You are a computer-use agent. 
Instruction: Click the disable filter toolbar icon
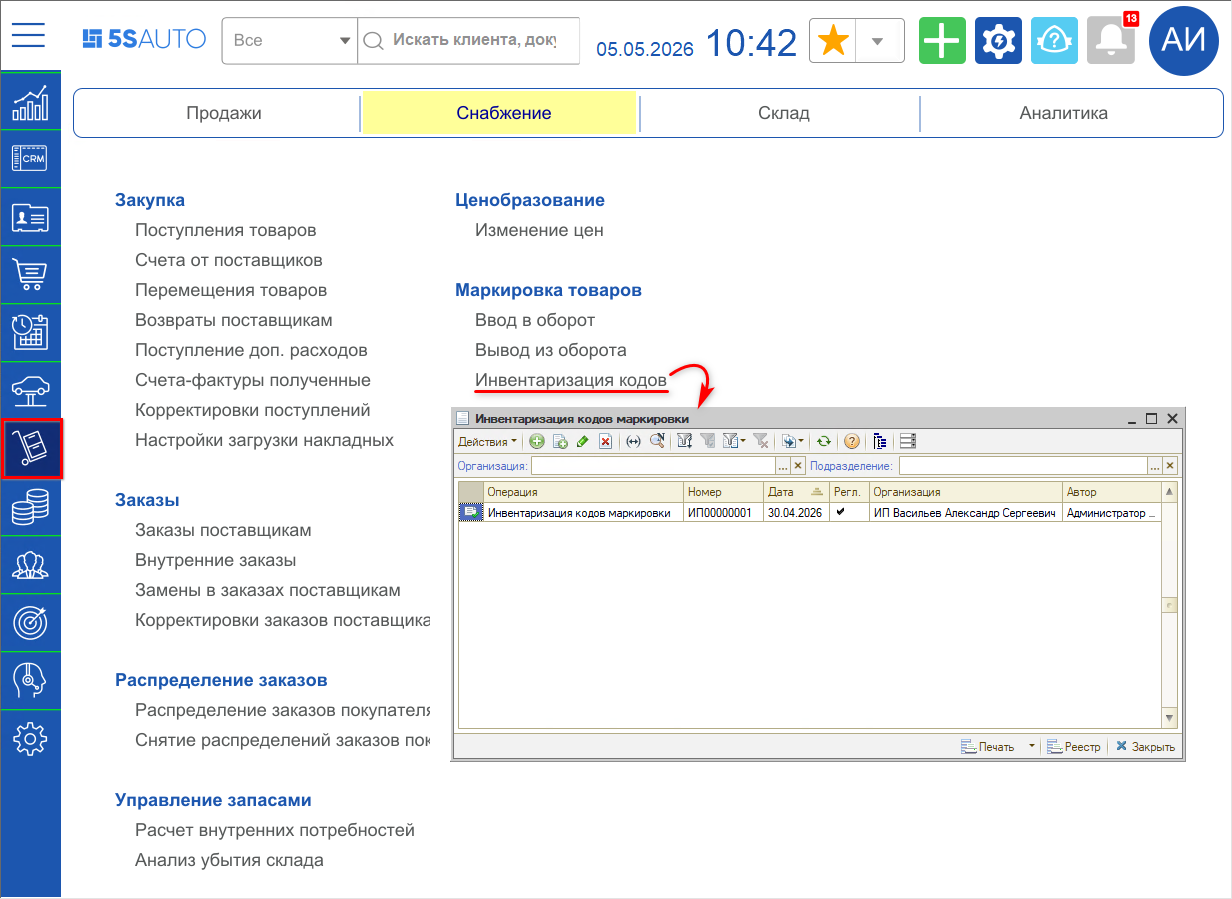[x=760, y=441]
